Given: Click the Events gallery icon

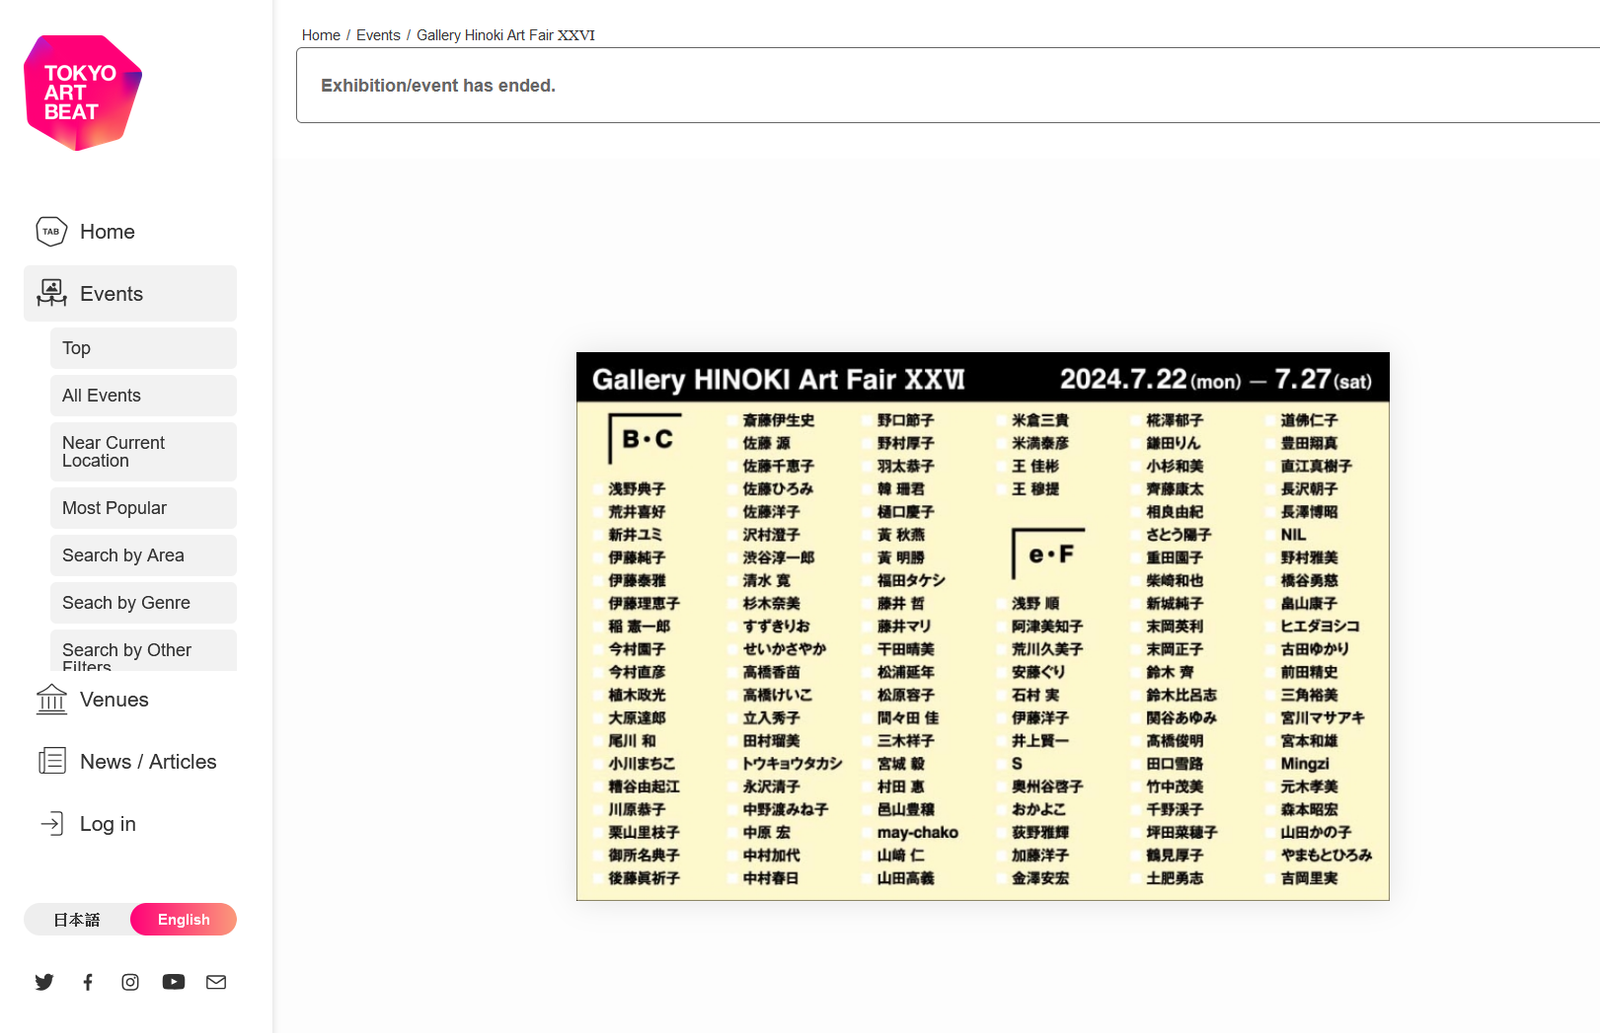Looking at the screenshot, I should 51,293.
